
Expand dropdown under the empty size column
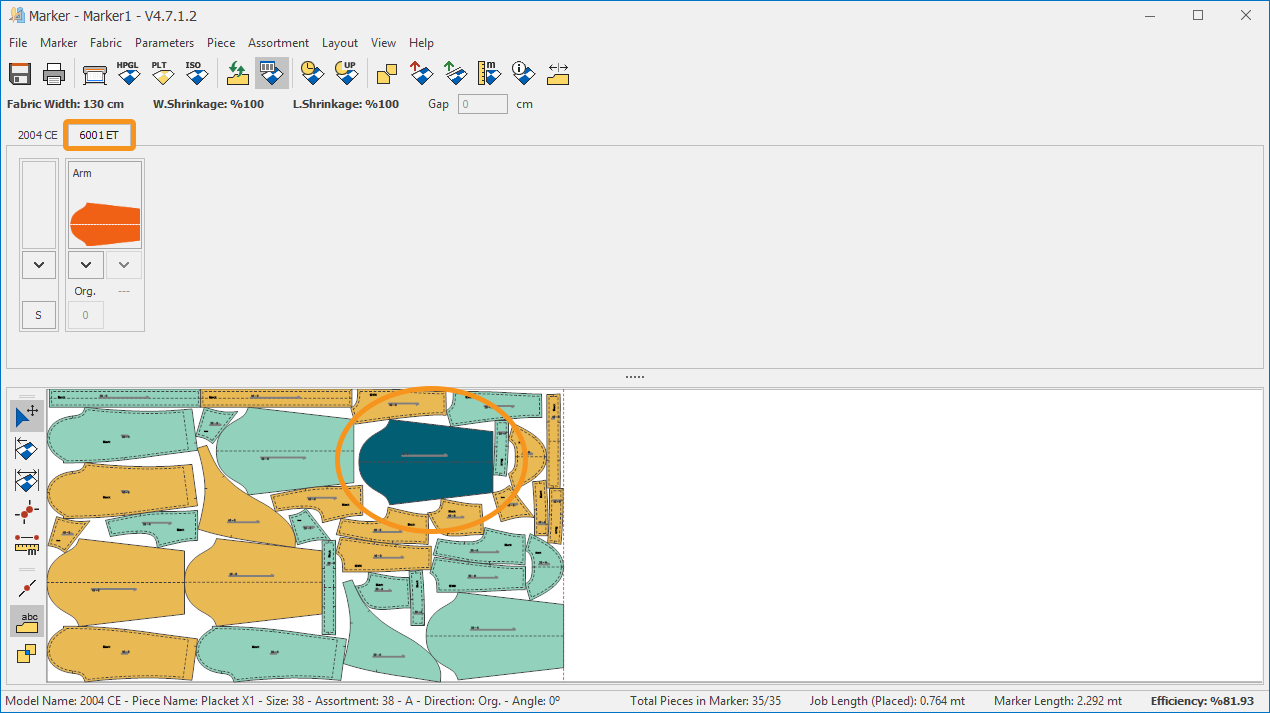tap(39, 265)
